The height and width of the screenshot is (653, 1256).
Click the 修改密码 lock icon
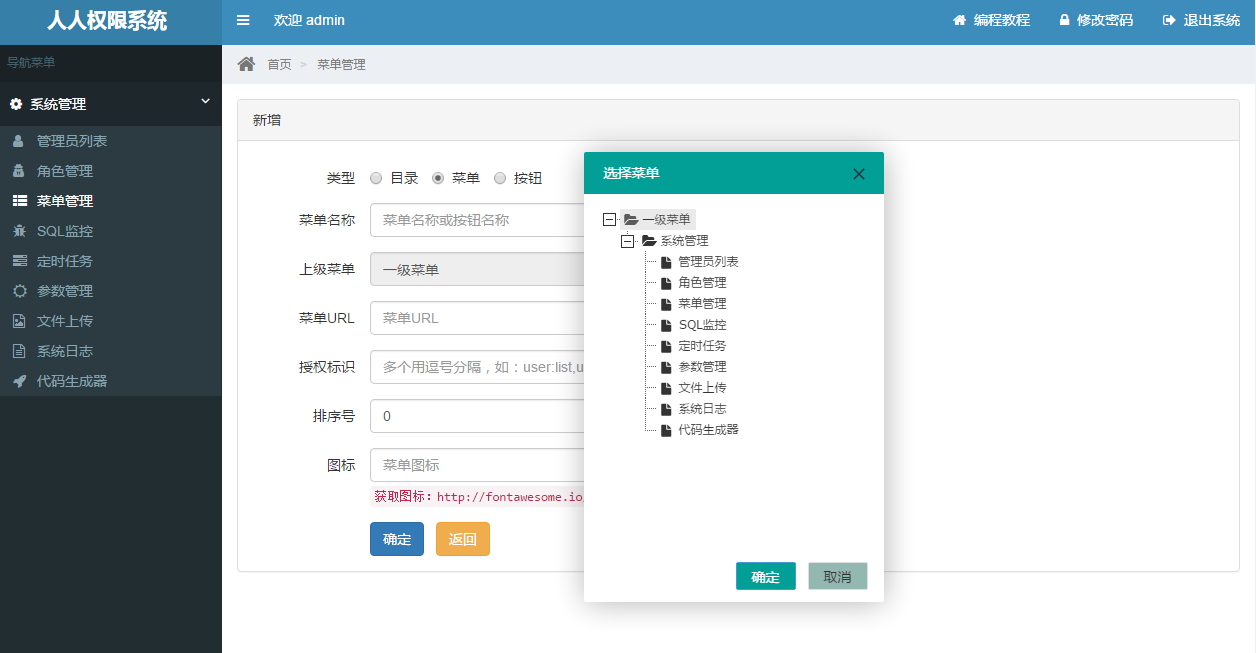pyautogui.click(x=1065, y=20)
